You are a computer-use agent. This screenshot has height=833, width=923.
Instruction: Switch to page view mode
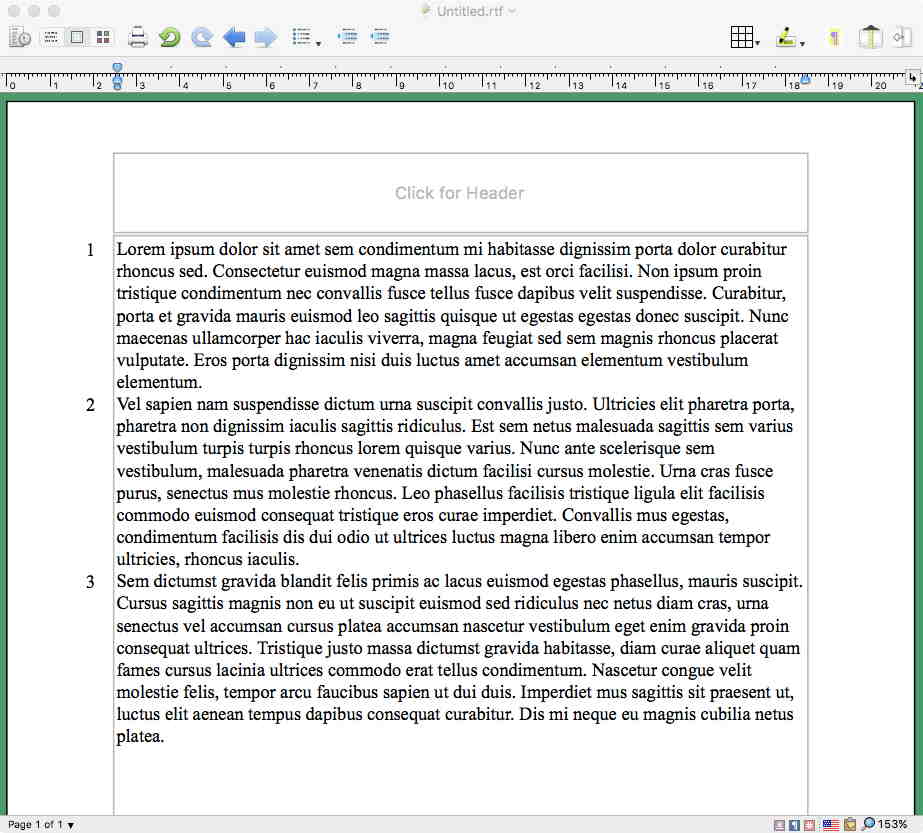[76, 38]
